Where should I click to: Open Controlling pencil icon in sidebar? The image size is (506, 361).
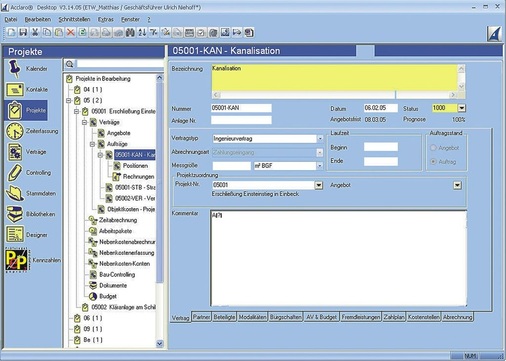click(x=15, y=173)
